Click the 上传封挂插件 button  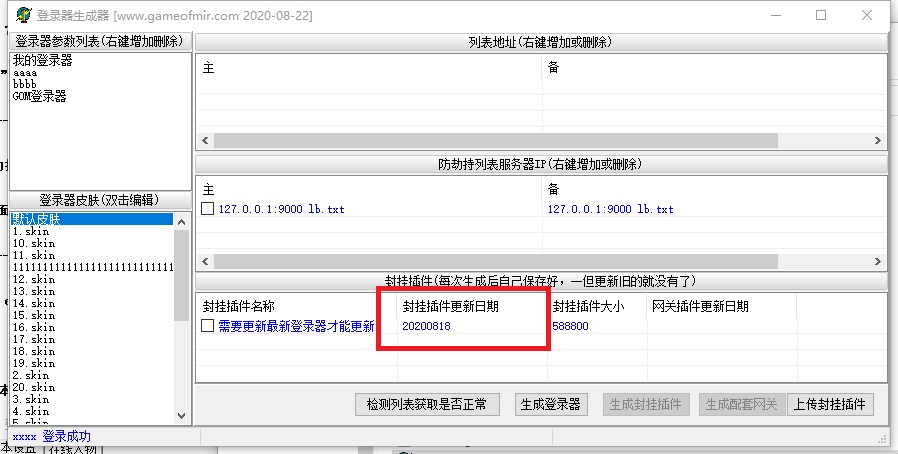tap(832, 404)
